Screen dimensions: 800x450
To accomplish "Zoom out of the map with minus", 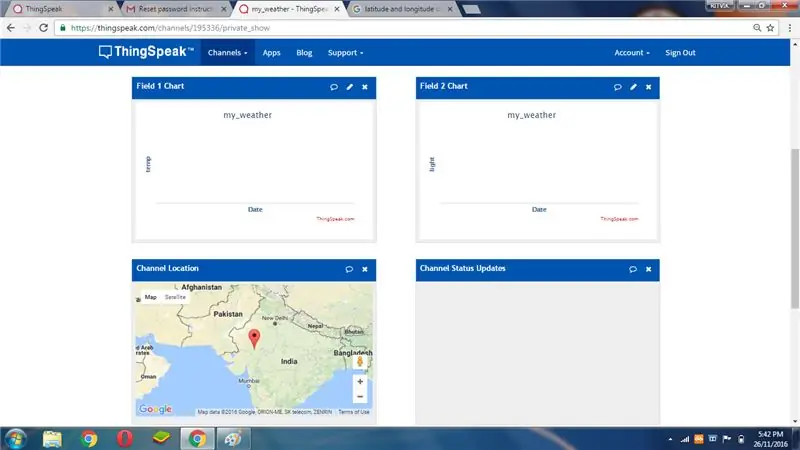I will [x=360, y=396].
